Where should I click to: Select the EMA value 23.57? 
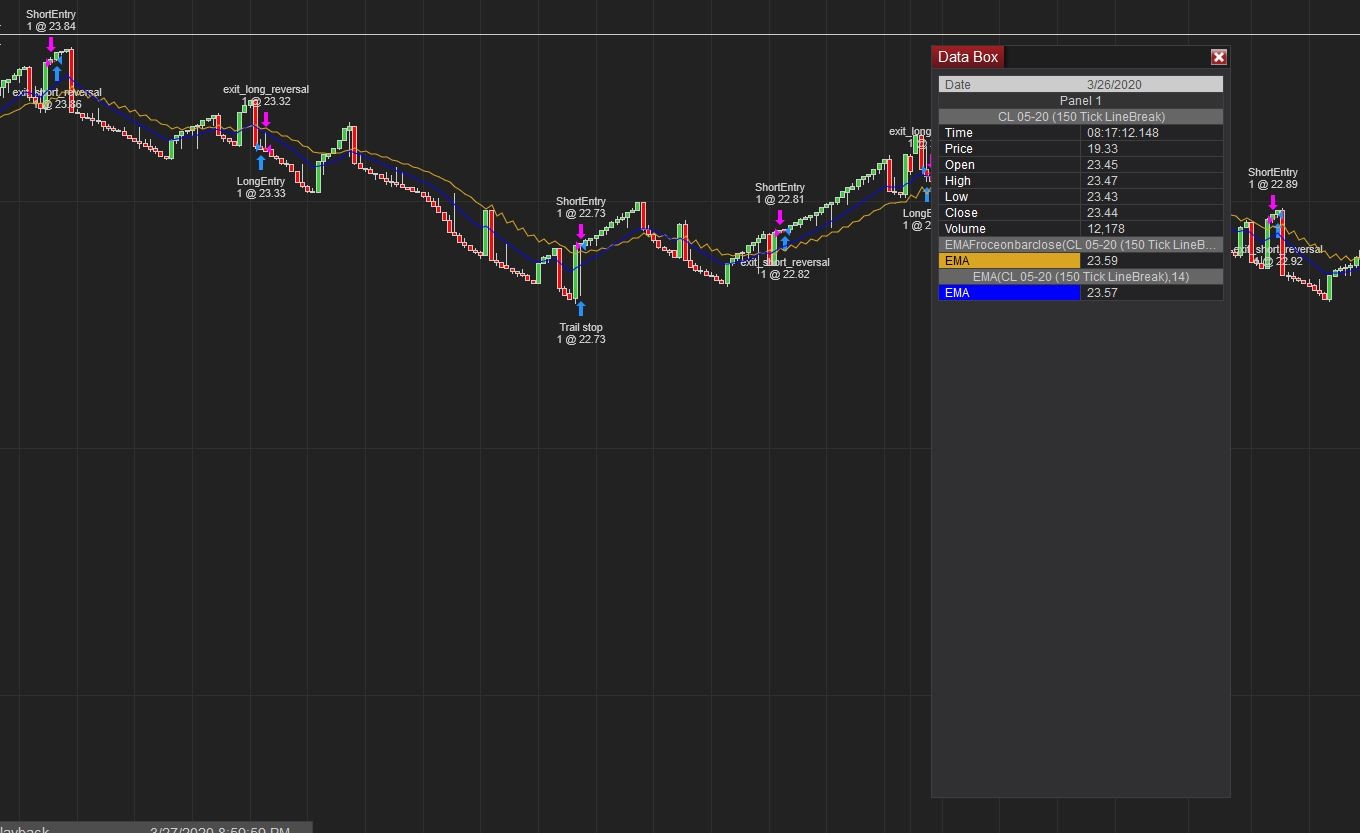pyautogui.click(x=1102, y=293)
